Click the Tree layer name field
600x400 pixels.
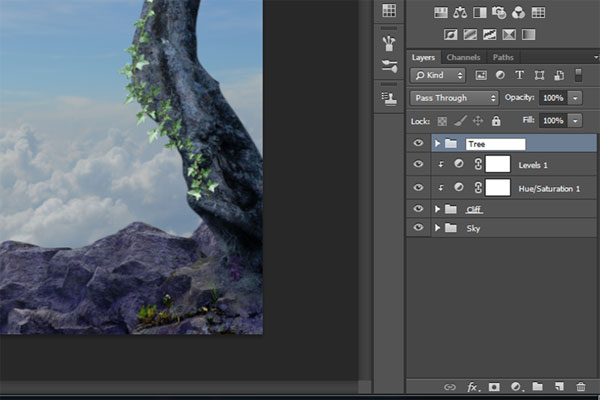click(495, 144)
